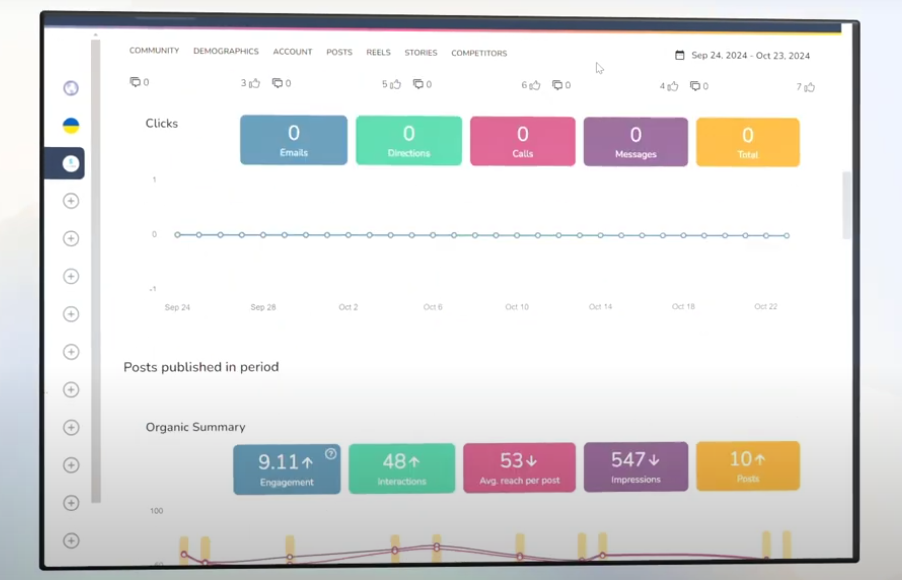Select the Stories tab
Screen dimensions: 902x580
pyautogui.click(x=421, y=53)
